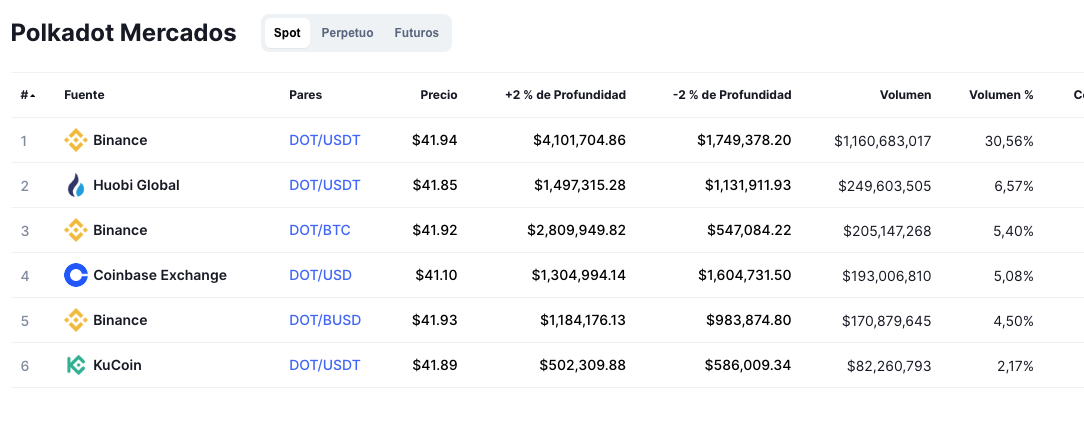Viewport: 1084px width, 423px height.
Task: Click the Binance logo in the DOT/BTC row
Action: coord(75,230)
